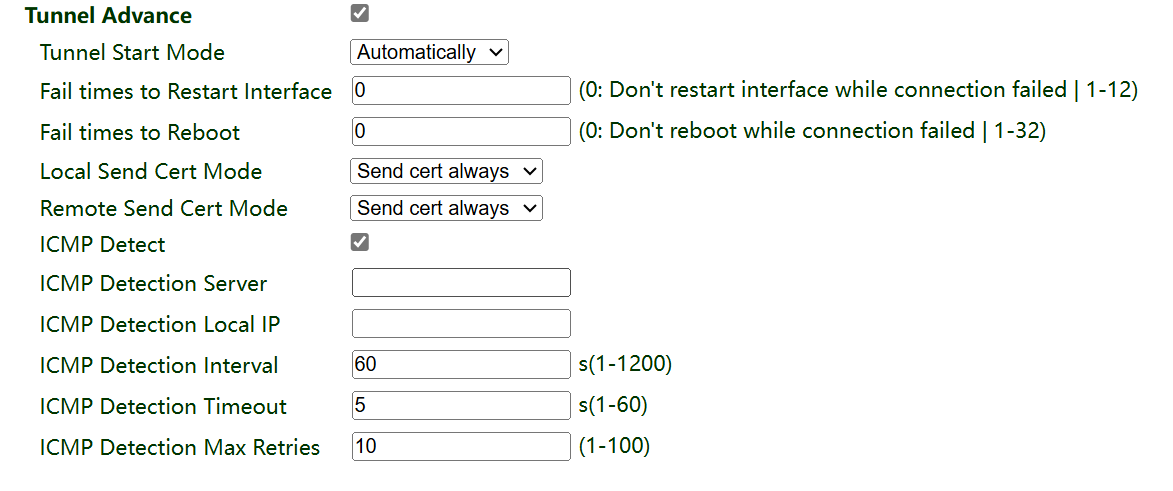Click the "s(1-1200)" range hint text
1173x491 pixels.
coord(625,364)
